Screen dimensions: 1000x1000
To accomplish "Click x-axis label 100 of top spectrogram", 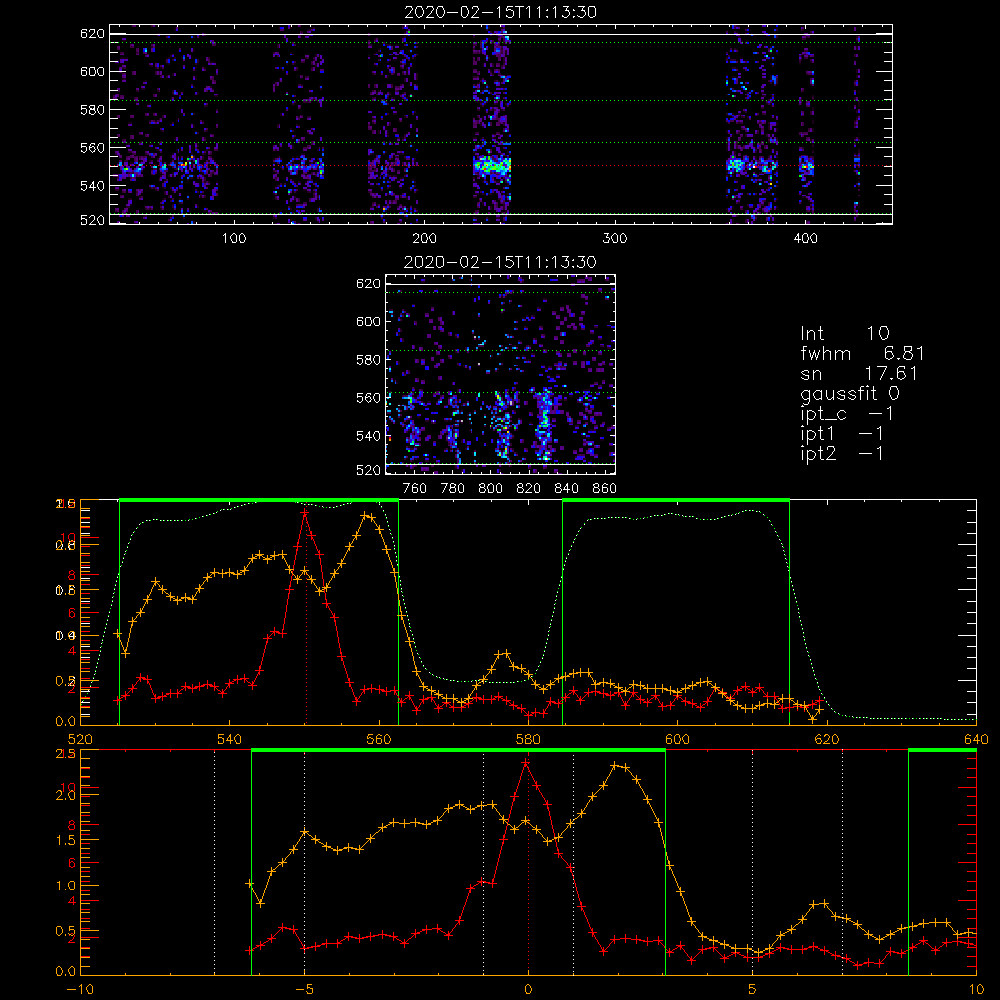I will click(x=234, y=239).
